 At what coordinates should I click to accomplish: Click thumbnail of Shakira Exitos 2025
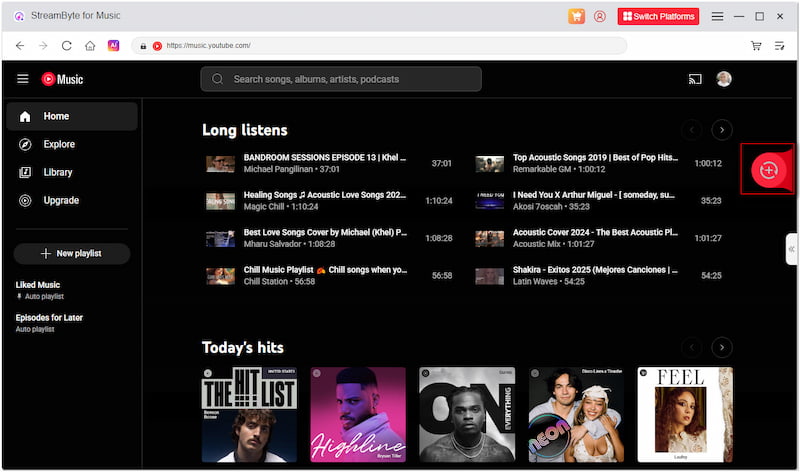[490, 276]
